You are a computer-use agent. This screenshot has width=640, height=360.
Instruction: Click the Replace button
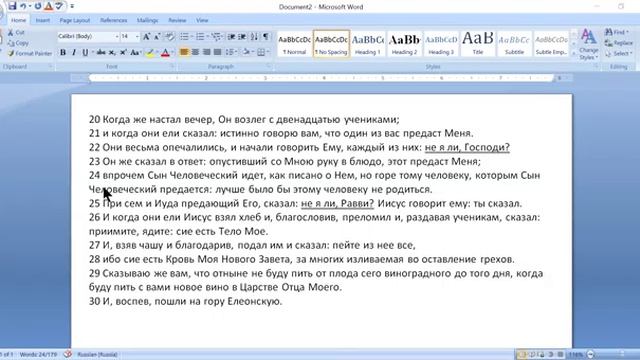[x=619, y=43]
